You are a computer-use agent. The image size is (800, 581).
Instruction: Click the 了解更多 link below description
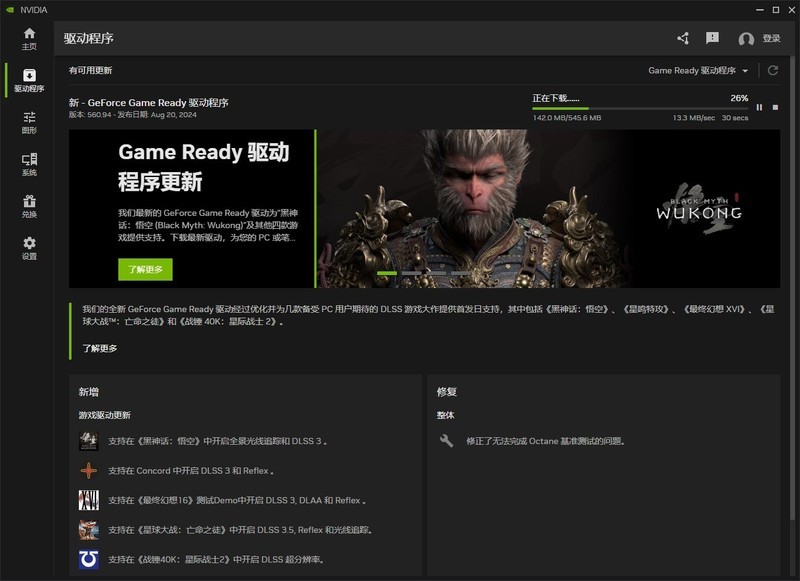point(100,348)
